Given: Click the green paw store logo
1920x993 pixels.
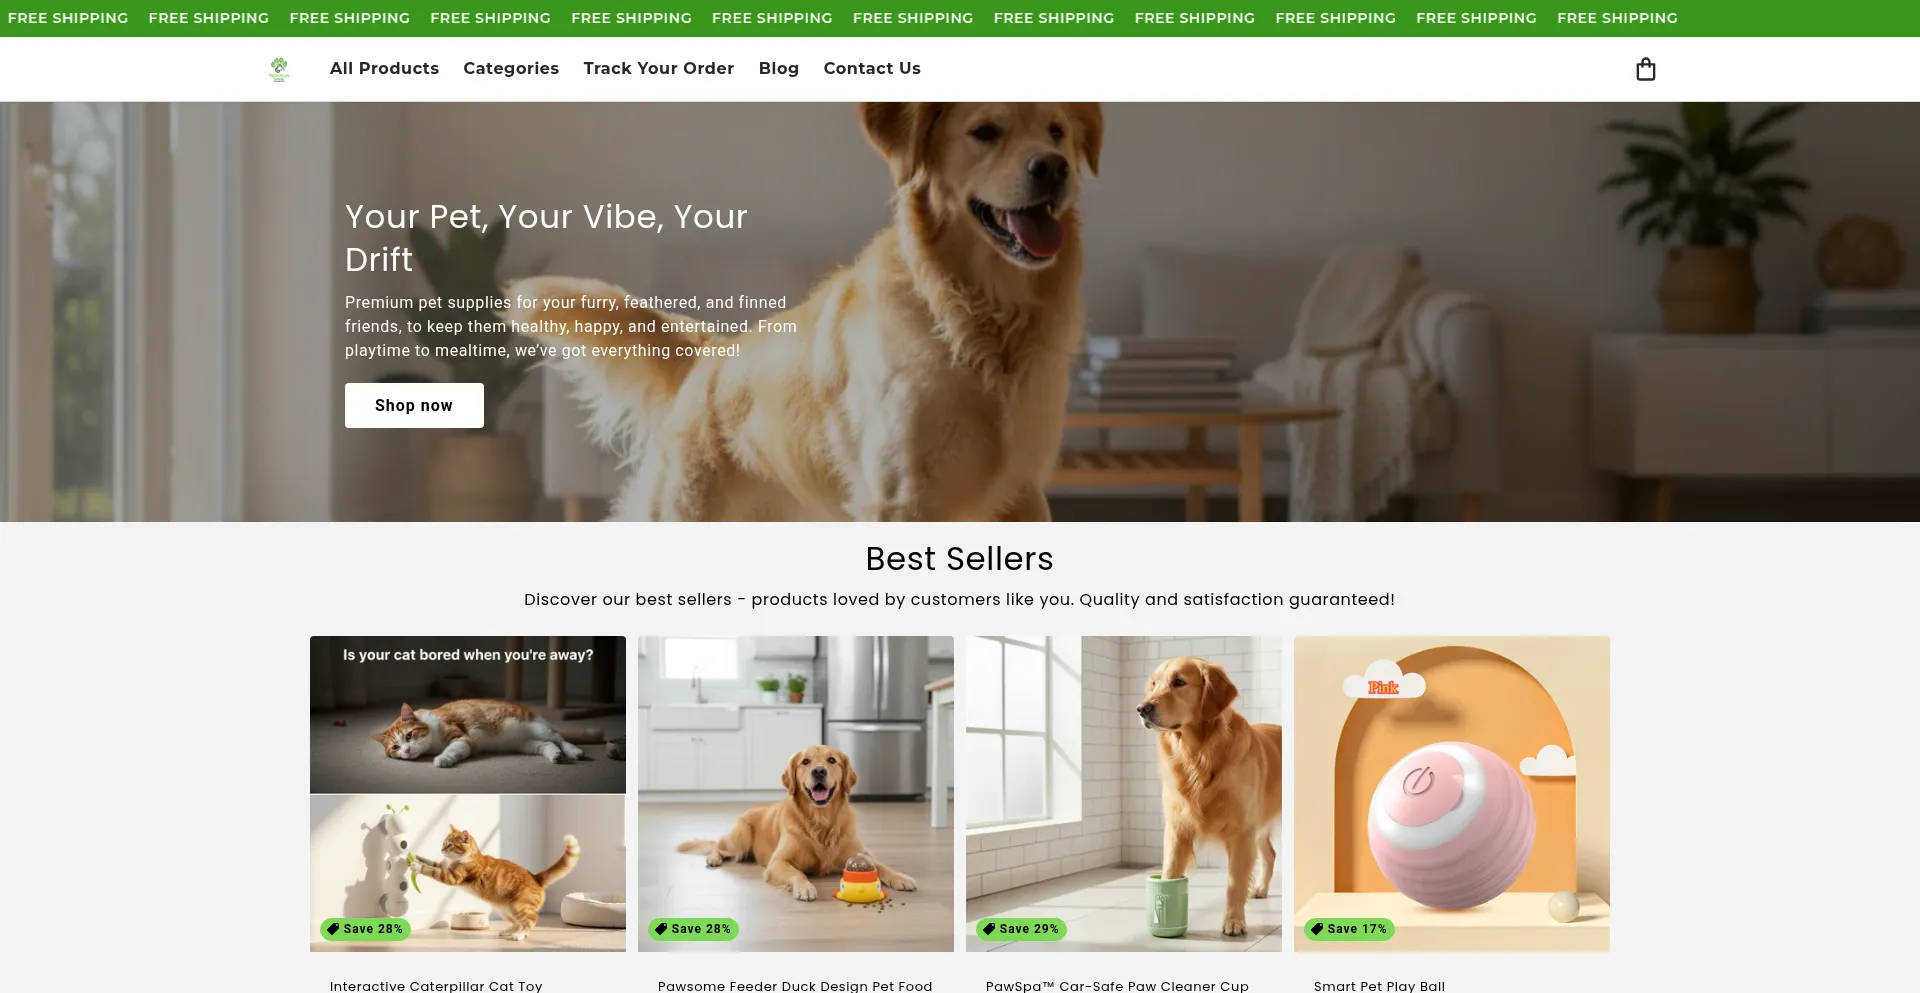Looking at the screenshot, I should coord(279,69).
